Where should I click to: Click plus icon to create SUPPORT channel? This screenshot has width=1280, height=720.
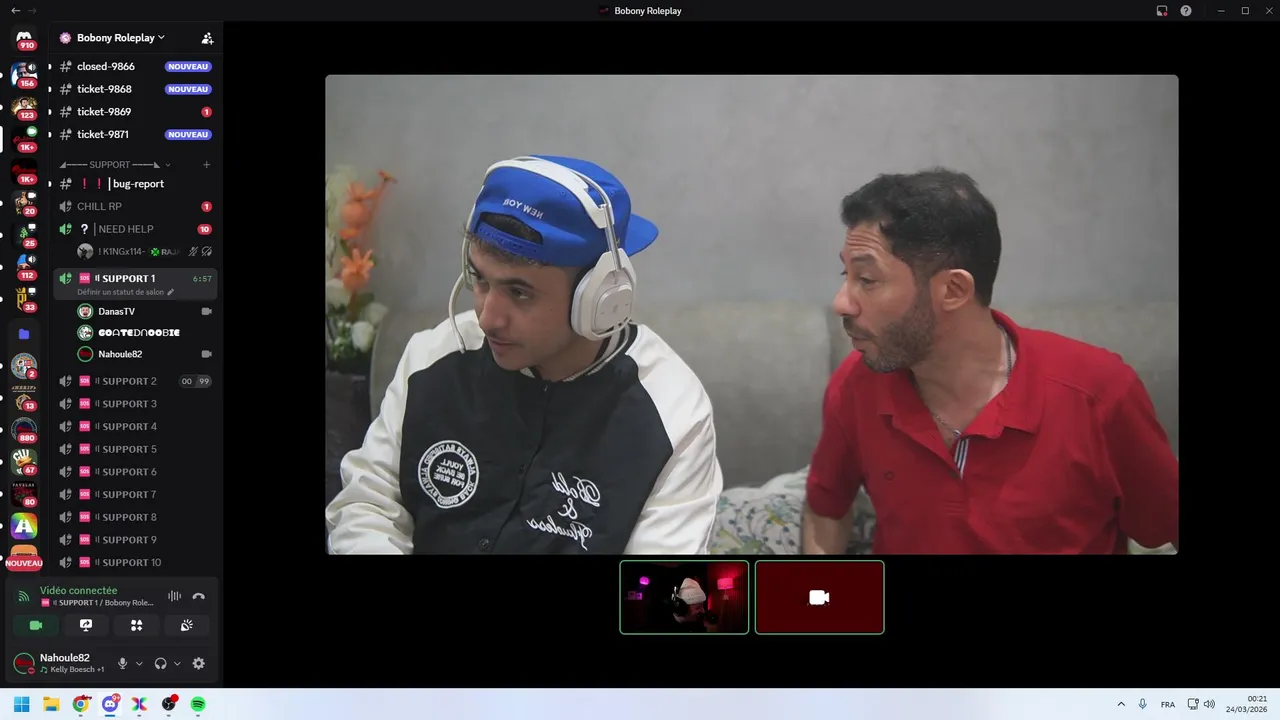[x=206, y=164]
